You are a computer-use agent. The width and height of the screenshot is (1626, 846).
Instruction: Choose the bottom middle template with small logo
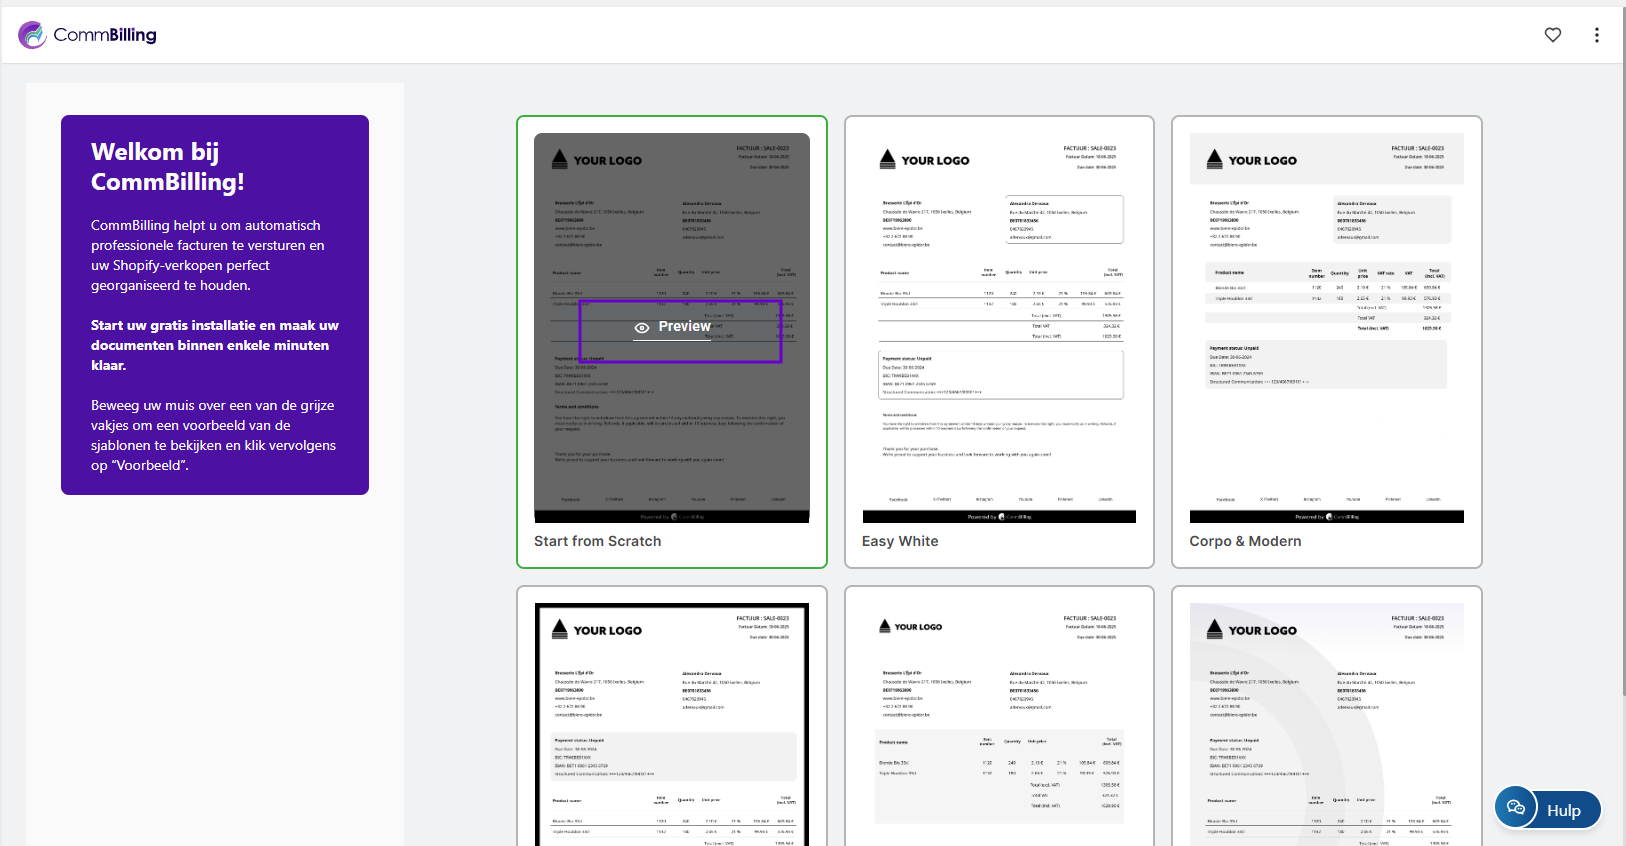pos(999,725)
